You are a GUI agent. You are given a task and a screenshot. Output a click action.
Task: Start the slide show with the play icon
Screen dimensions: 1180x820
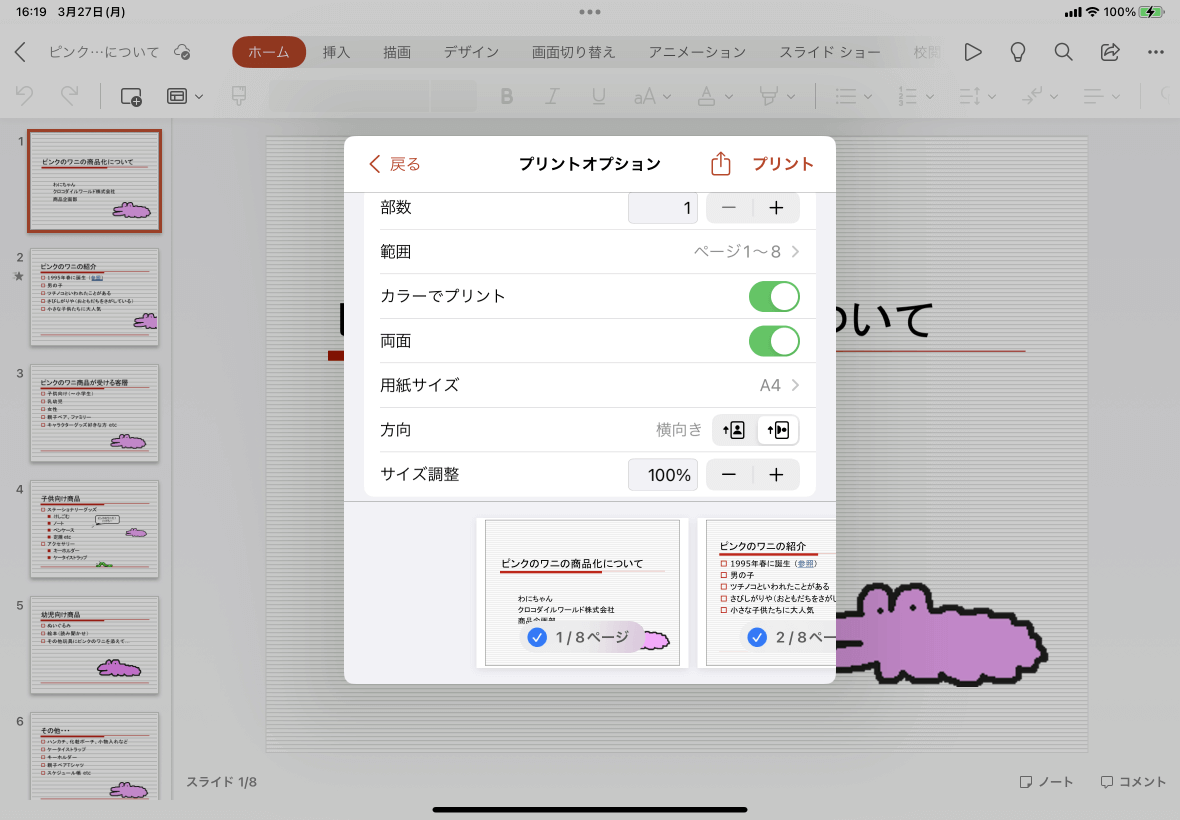point(973,52)
